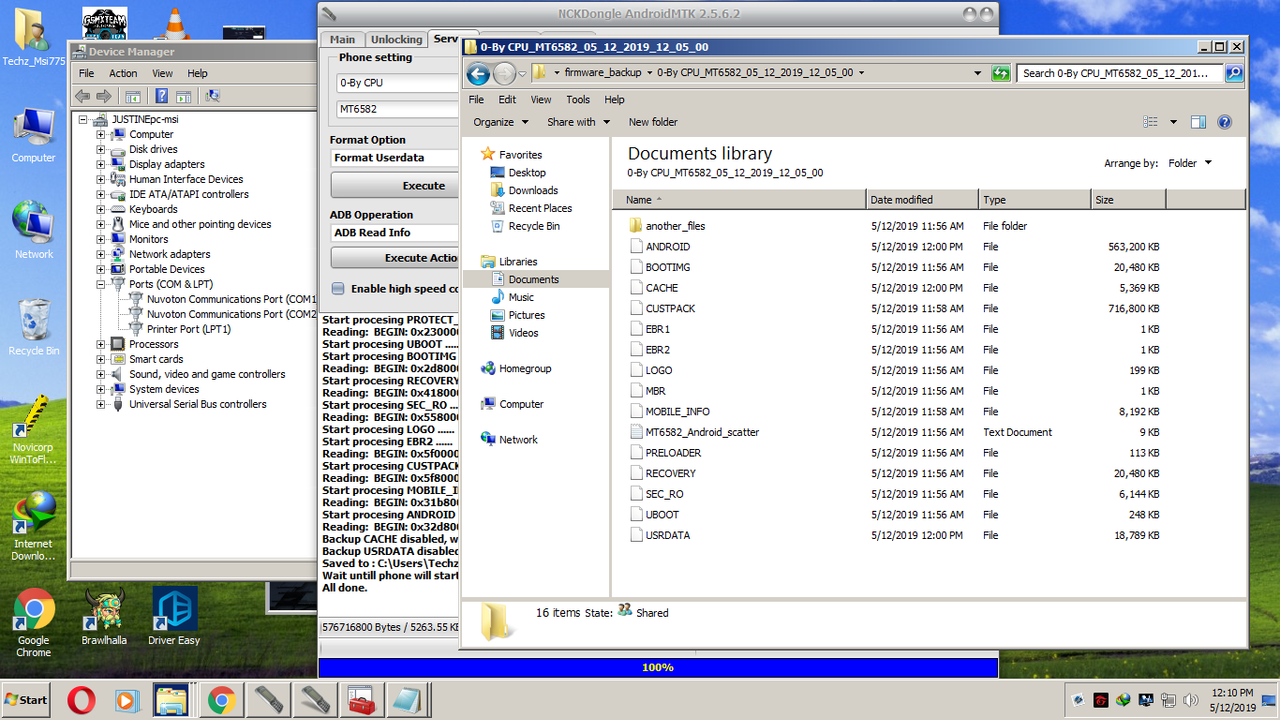This screenshot has height=720, width=1280.
Task: Expand the Display adapters node
Action: coord(101,164)
